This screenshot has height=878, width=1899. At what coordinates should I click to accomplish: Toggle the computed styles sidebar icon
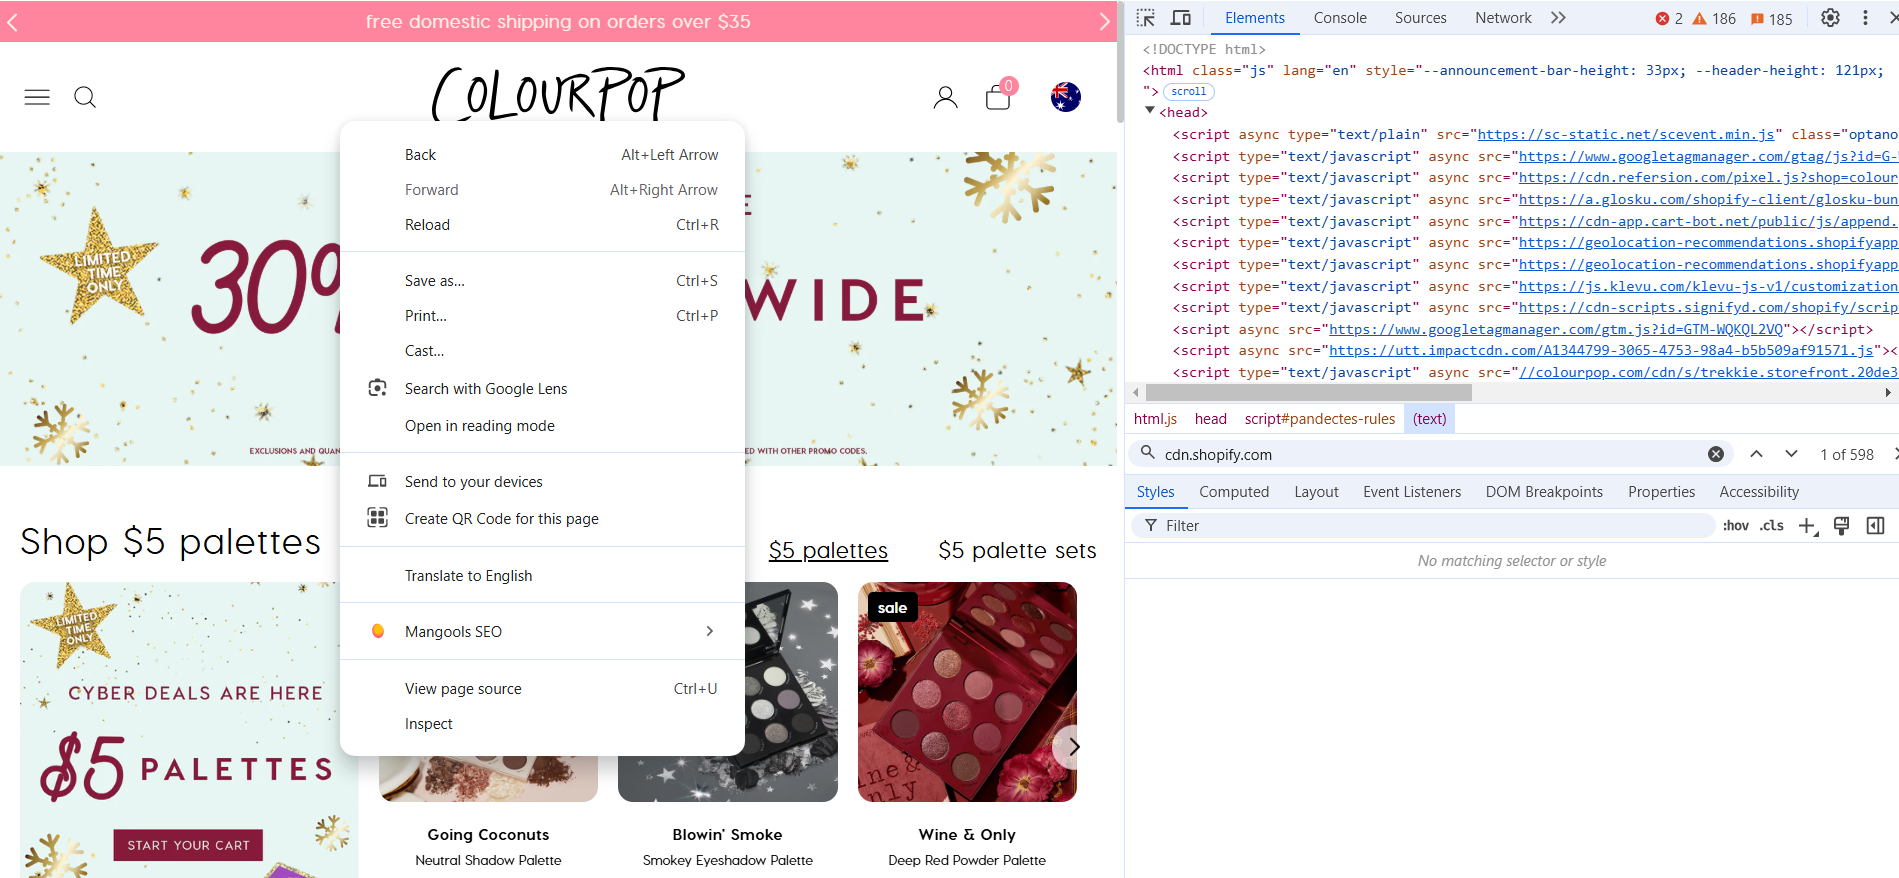[x=1876, y=526]
